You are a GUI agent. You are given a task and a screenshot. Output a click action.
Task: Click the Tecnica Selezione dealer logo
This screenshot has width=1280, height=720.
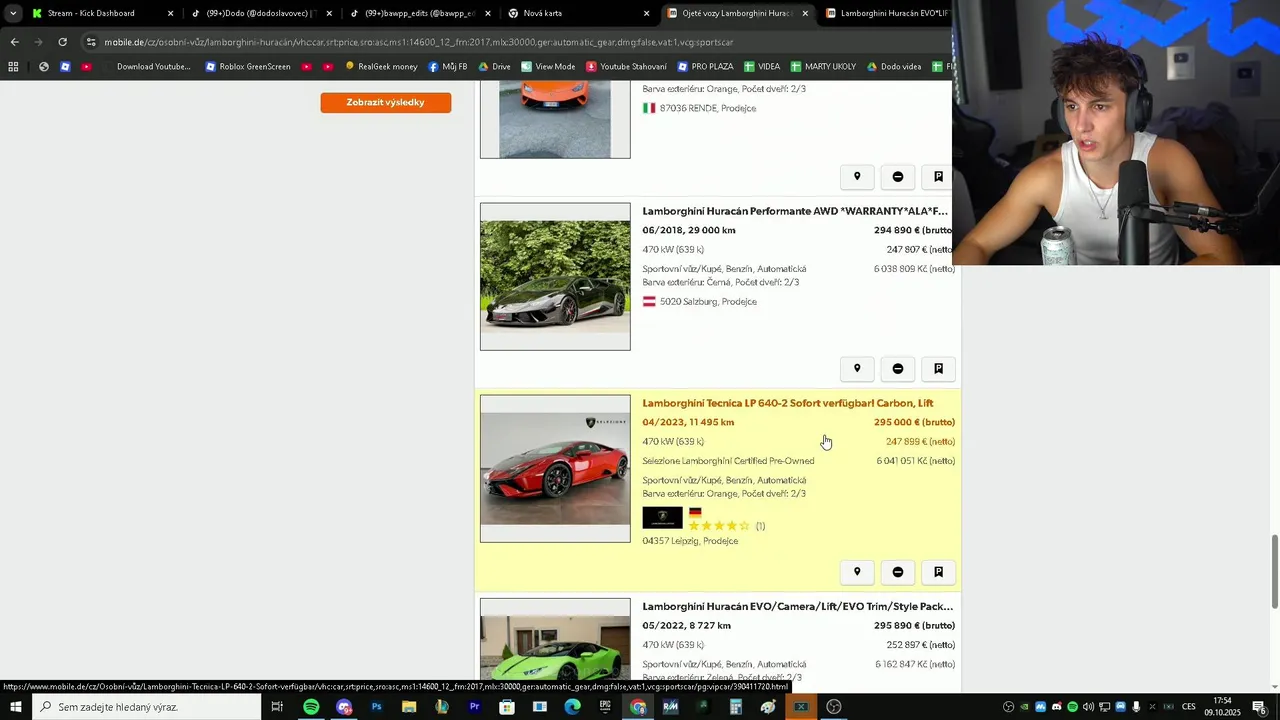(662, 518)
